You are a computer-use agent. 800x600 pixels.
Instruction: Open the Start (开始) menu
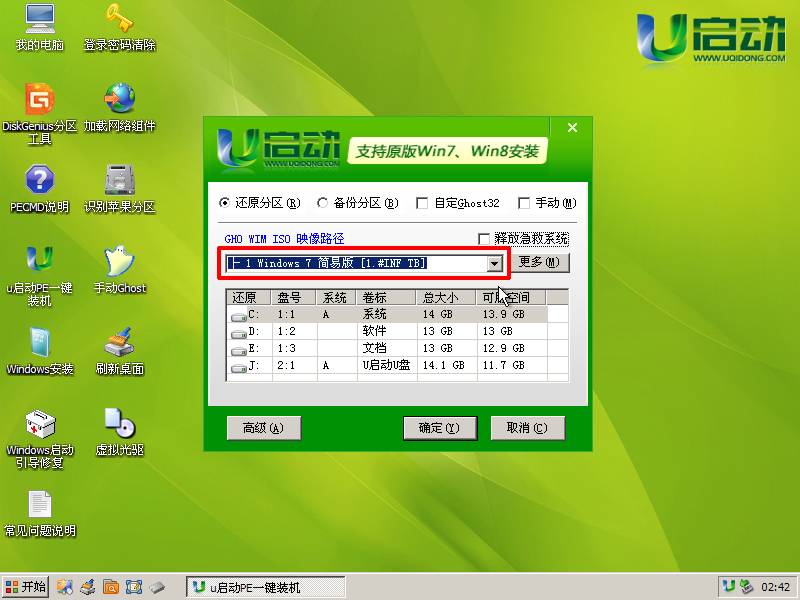[26, 587]
